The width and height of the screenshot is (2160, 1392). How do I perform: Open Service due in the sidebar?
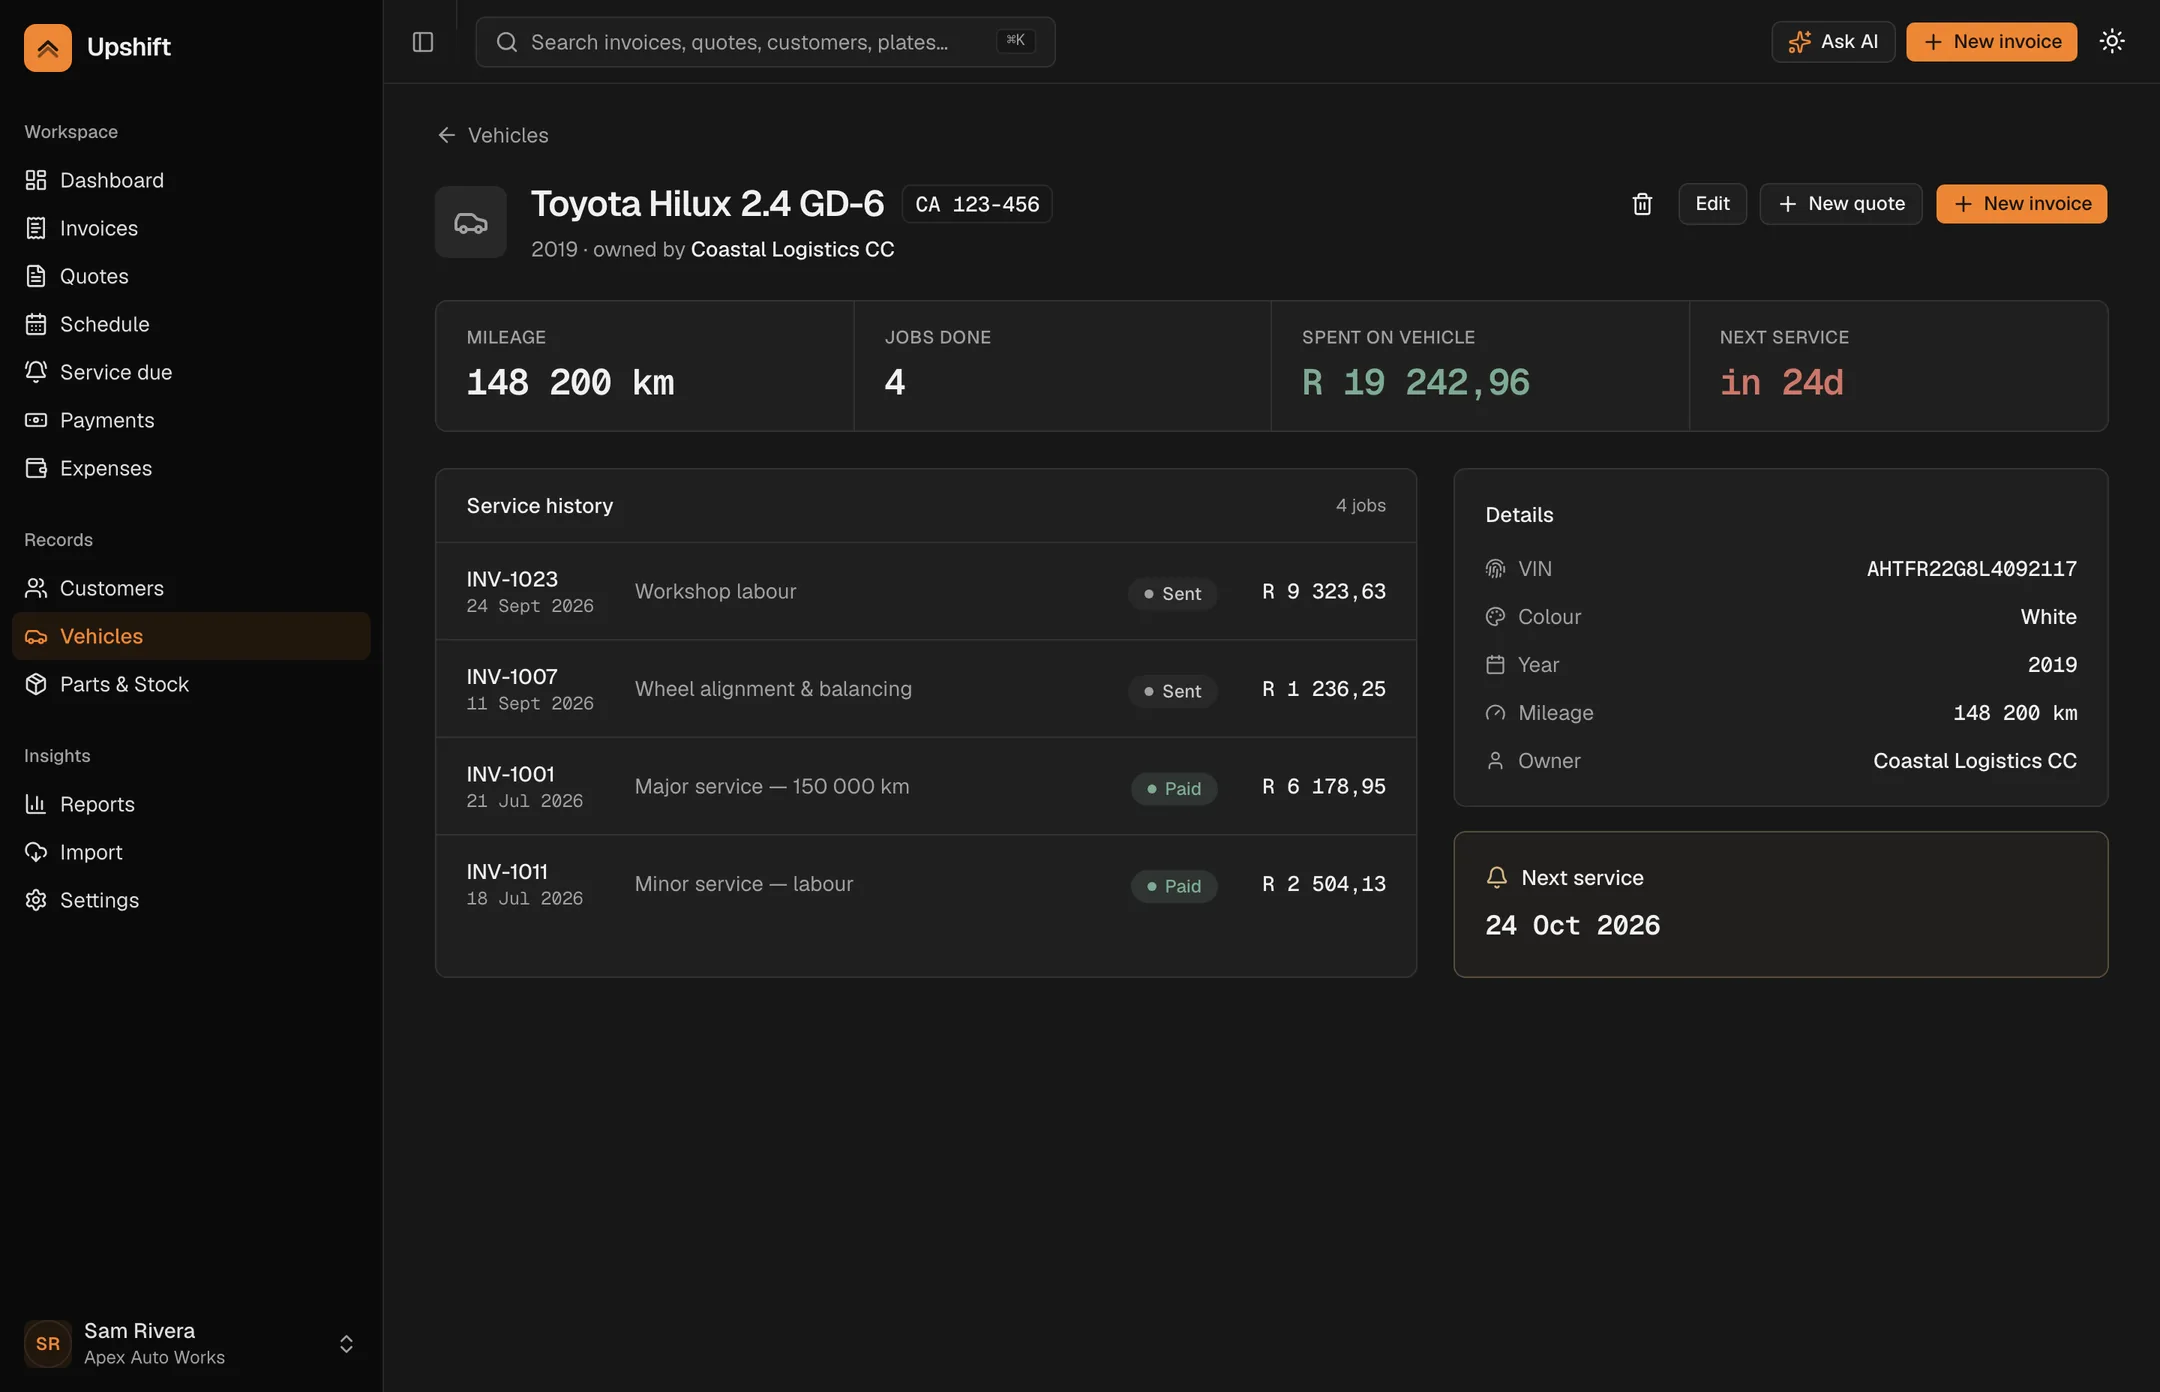coord(191,372)
